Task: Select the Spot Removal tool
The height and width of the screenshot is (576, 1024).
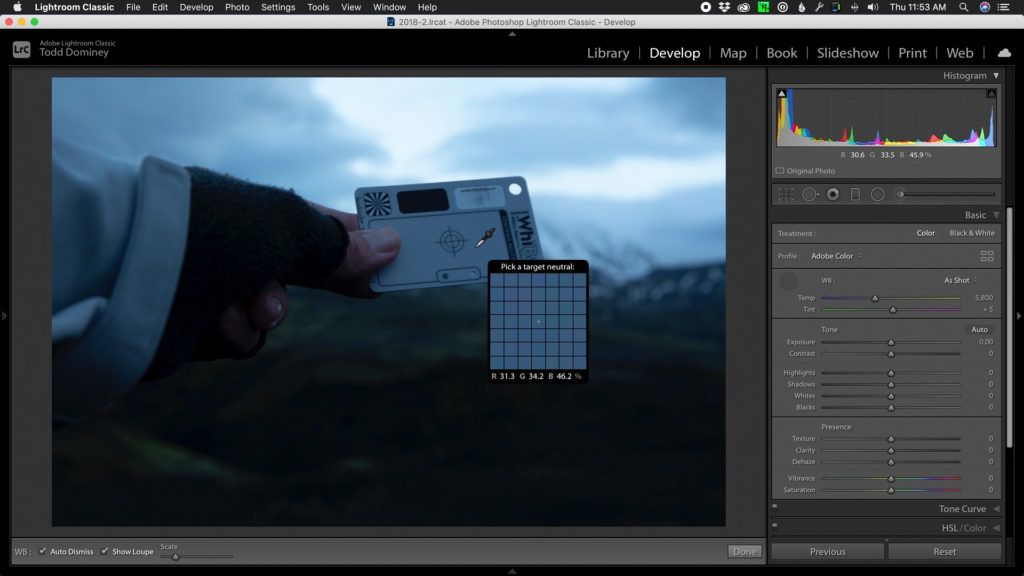Action: (x=809, y=194)
